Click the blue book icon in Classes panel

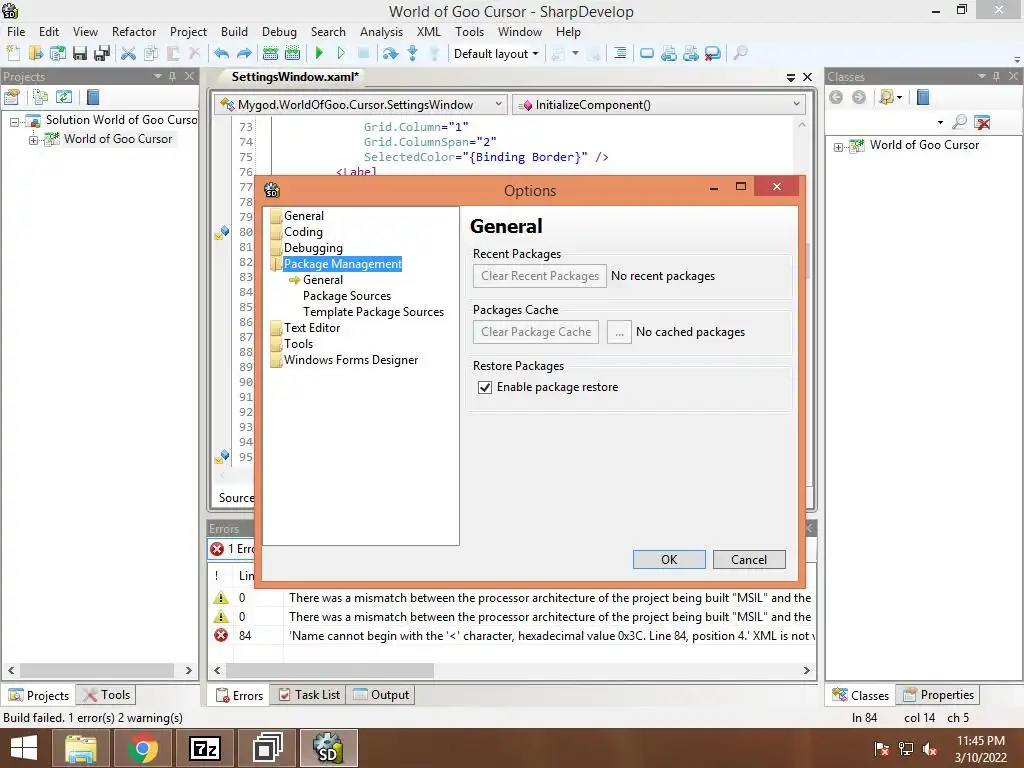tap(923, 97)
